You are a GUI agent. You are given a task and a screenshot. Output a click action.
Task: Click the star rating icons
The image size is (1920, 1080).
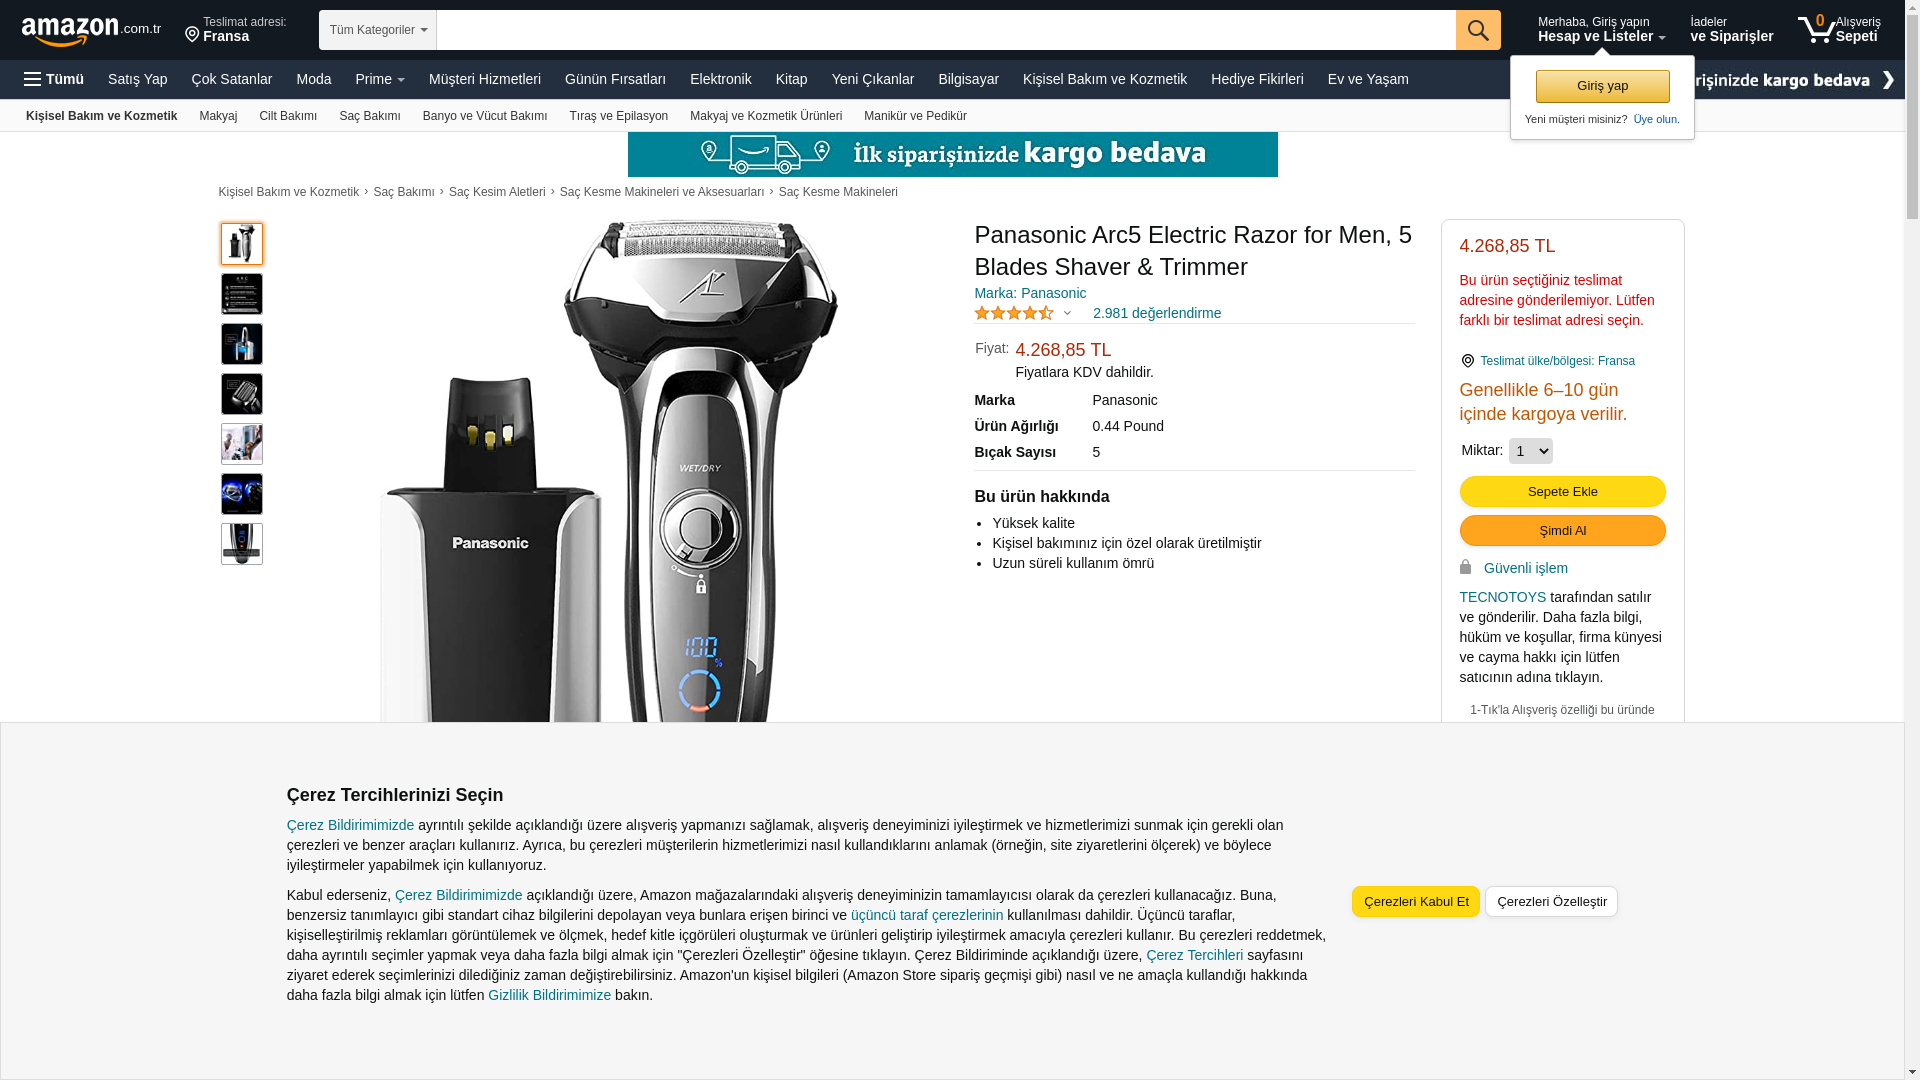[1014, 313]
